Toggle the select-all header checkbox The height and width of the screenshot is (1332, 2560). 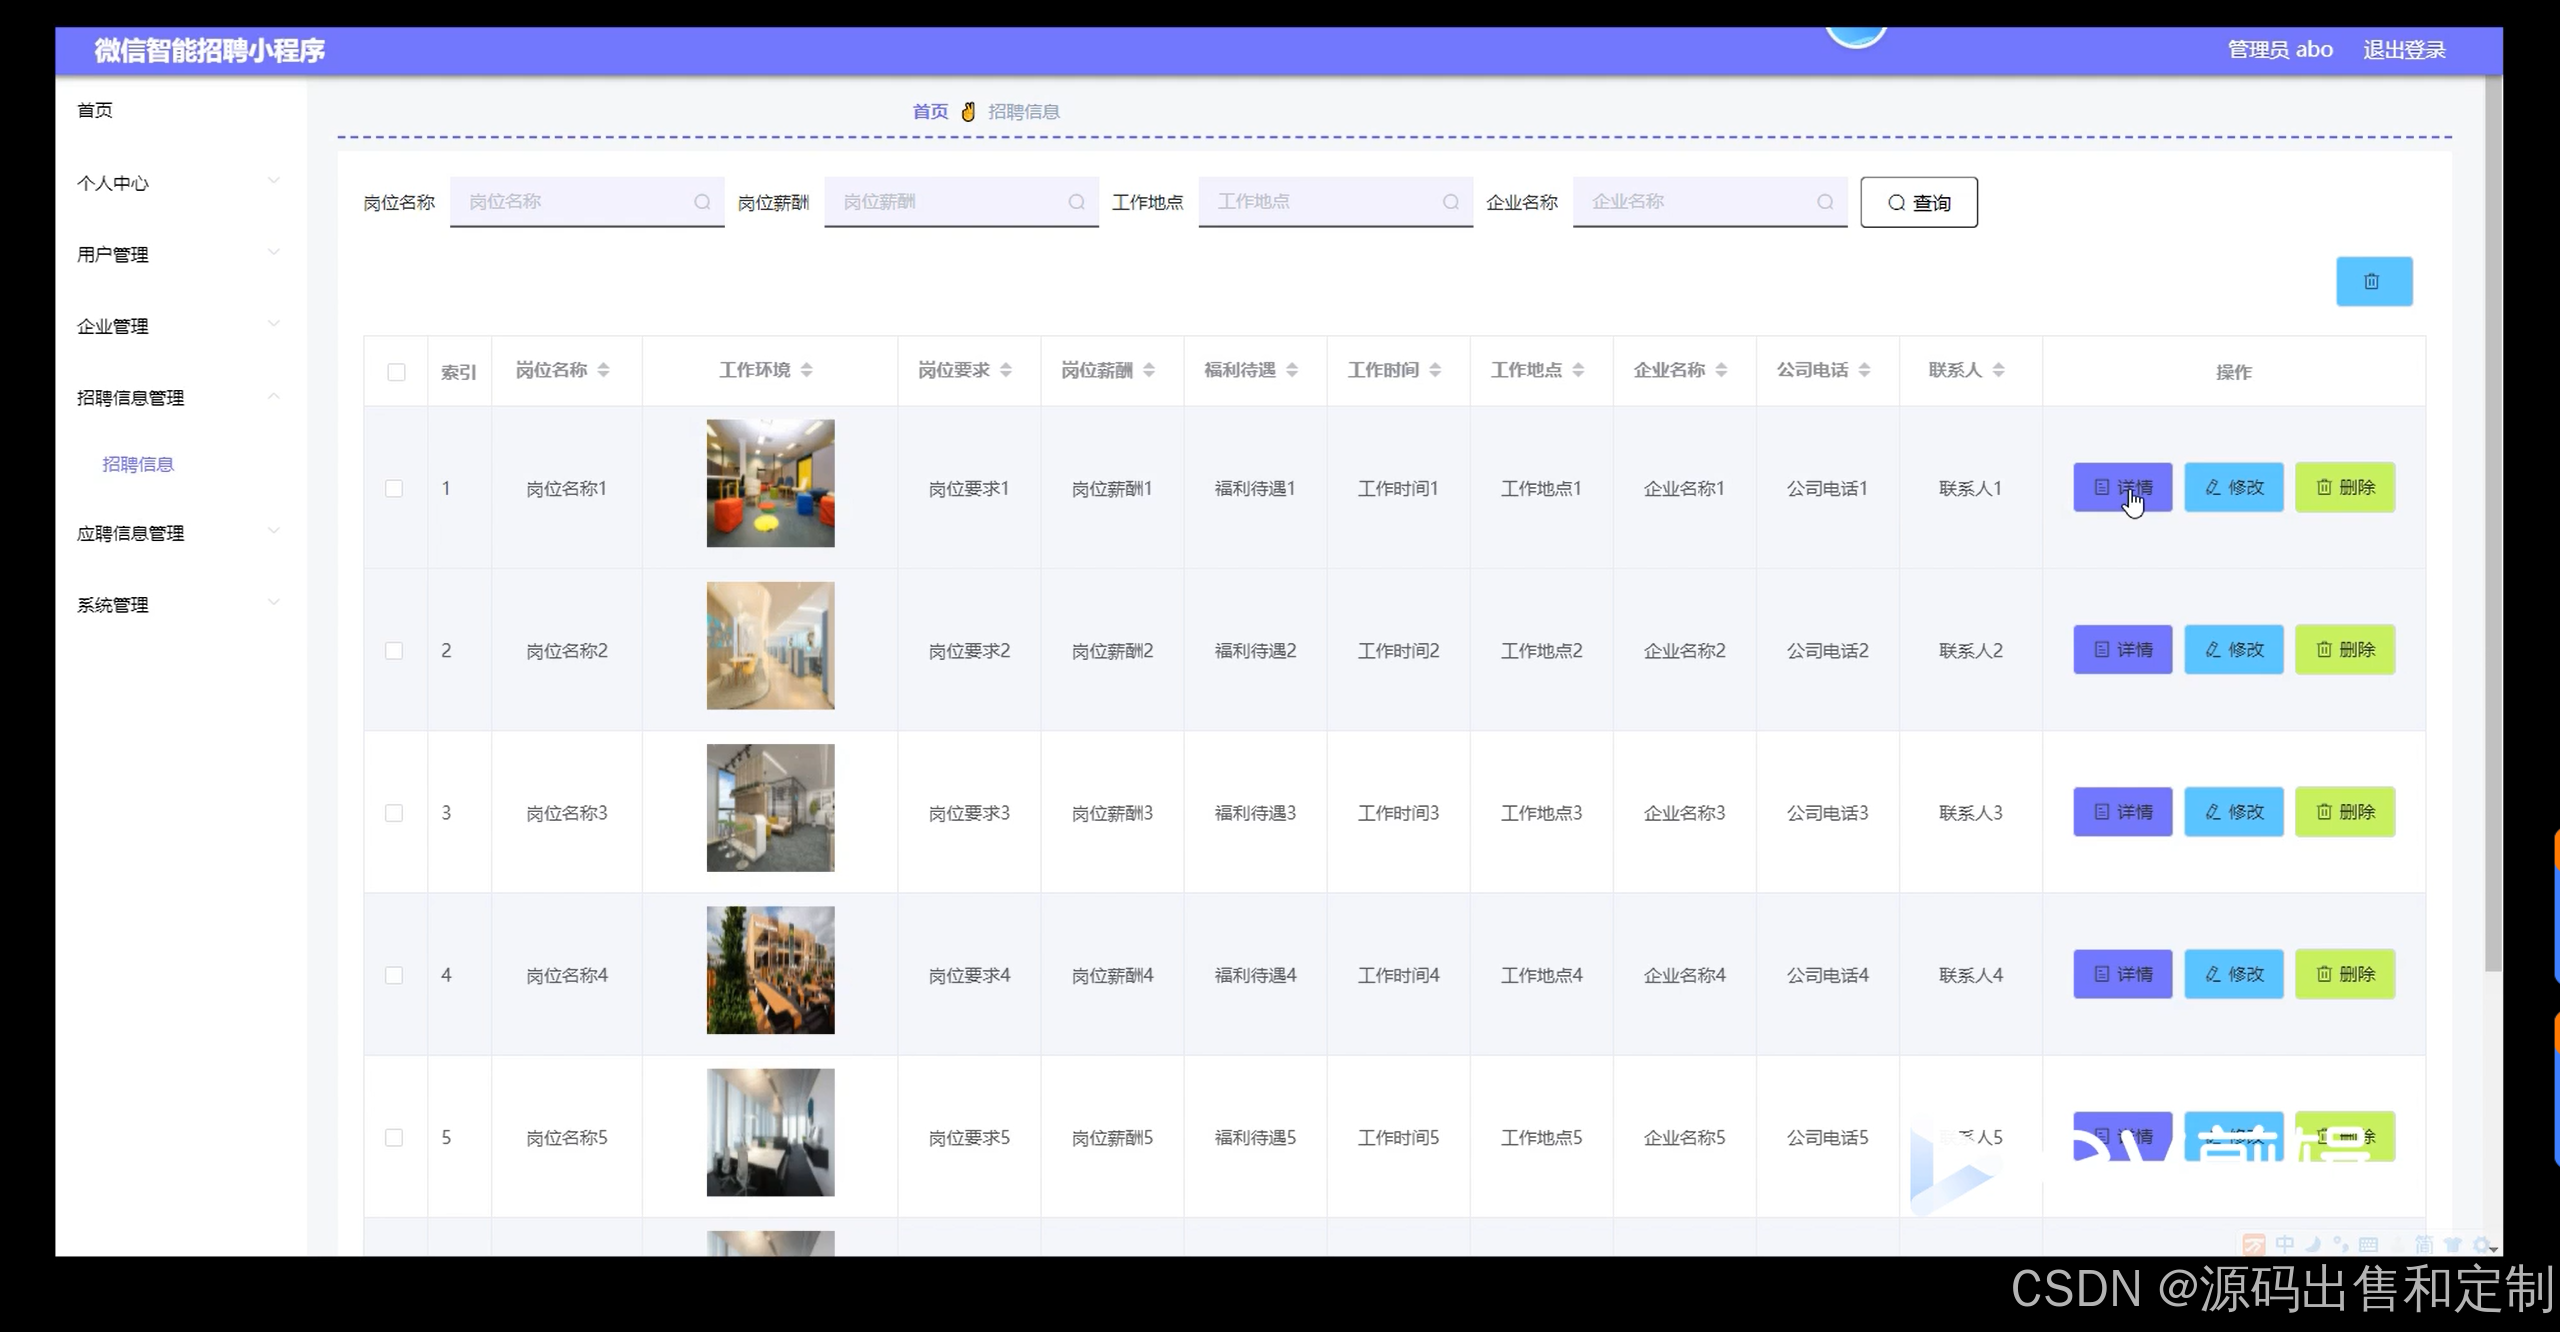[x=396, y=372]
